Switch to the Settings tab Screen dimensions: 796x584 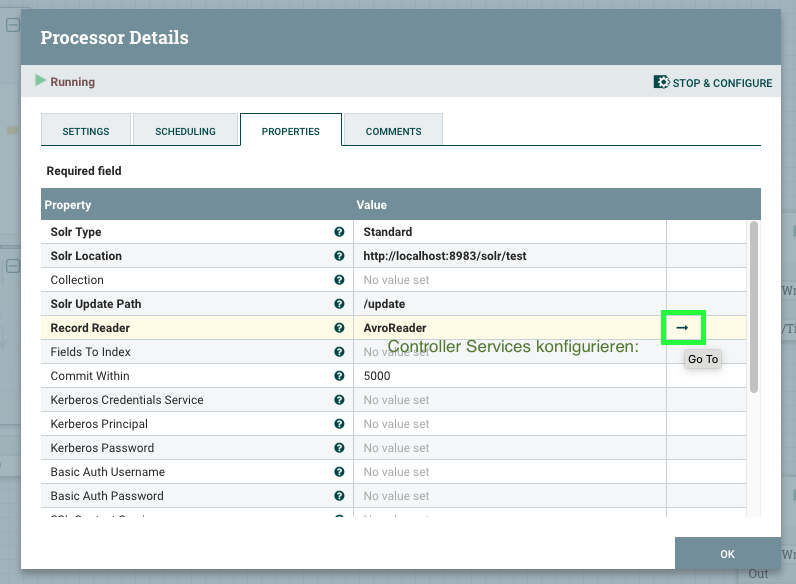(x=86, y=131)
